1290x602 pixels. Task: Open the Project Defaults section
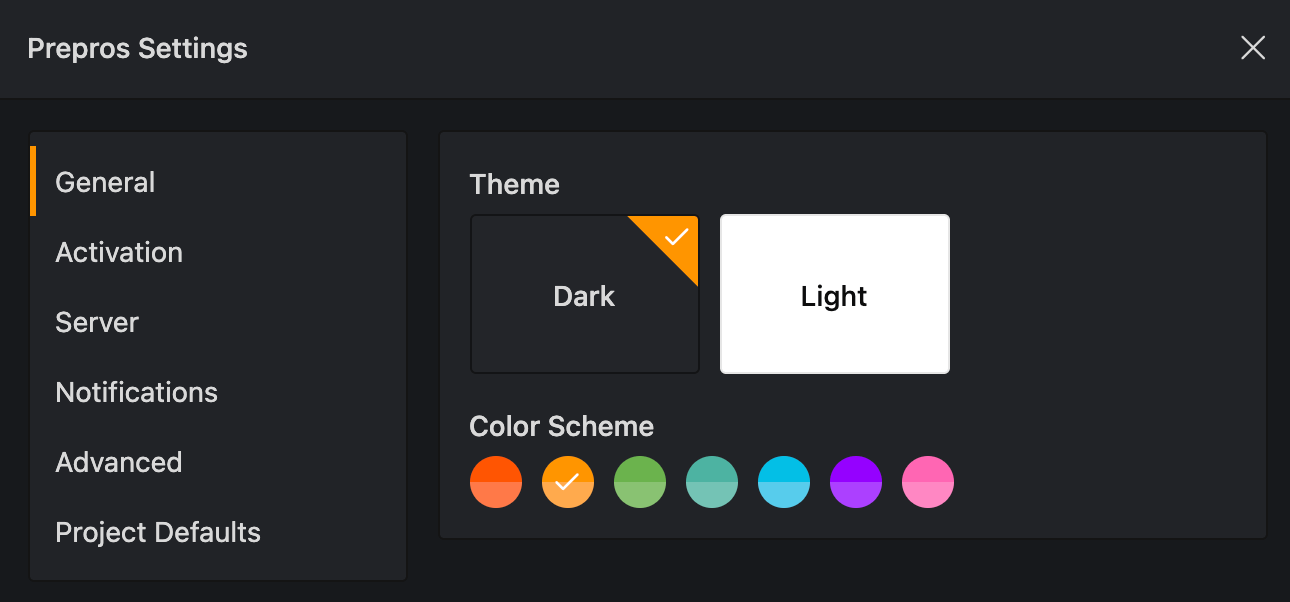pyautogui.click(x=218, y=532)
